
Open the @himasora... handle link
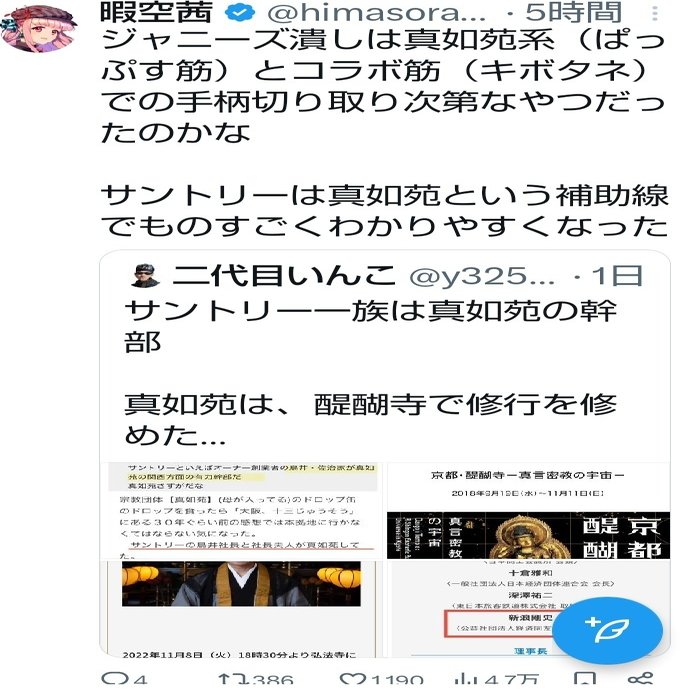[x=376, y=13]
